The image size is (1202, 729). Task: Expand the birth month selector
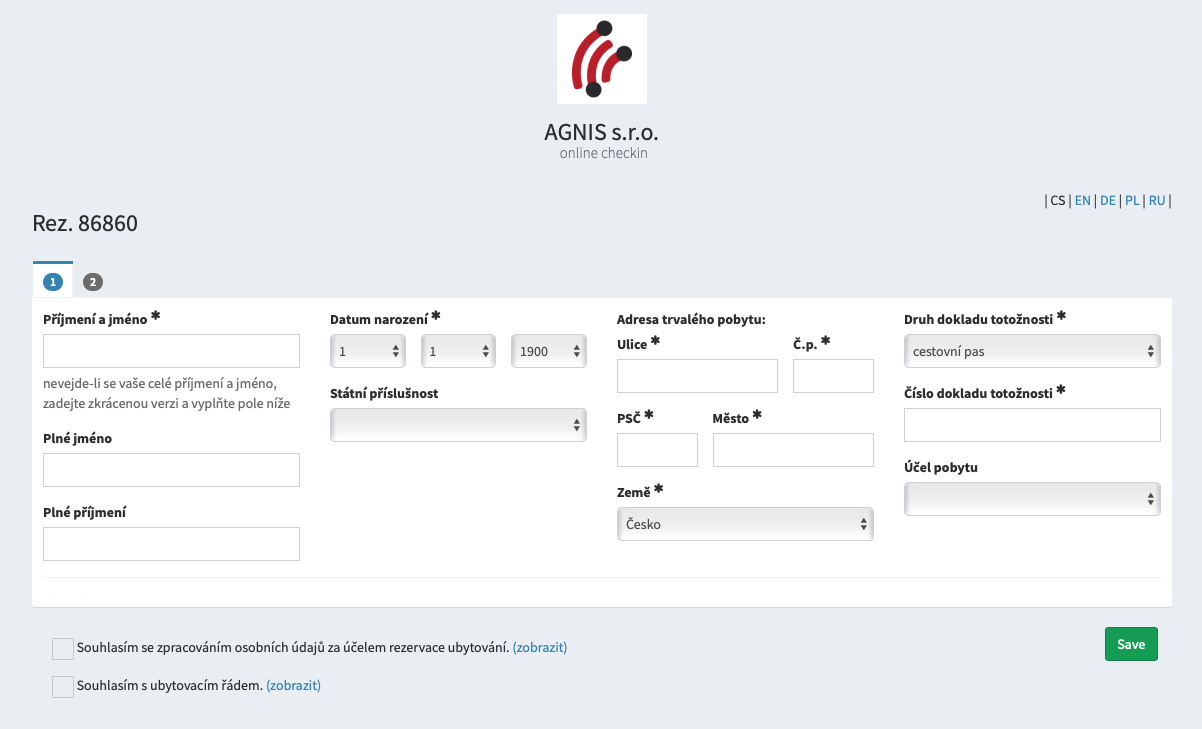pos(458,351)
